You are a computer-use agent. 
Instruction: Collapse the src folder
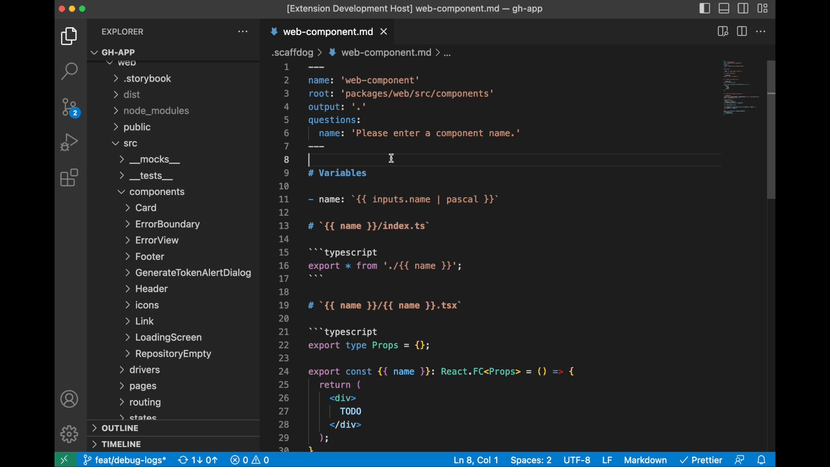(174, 143)
